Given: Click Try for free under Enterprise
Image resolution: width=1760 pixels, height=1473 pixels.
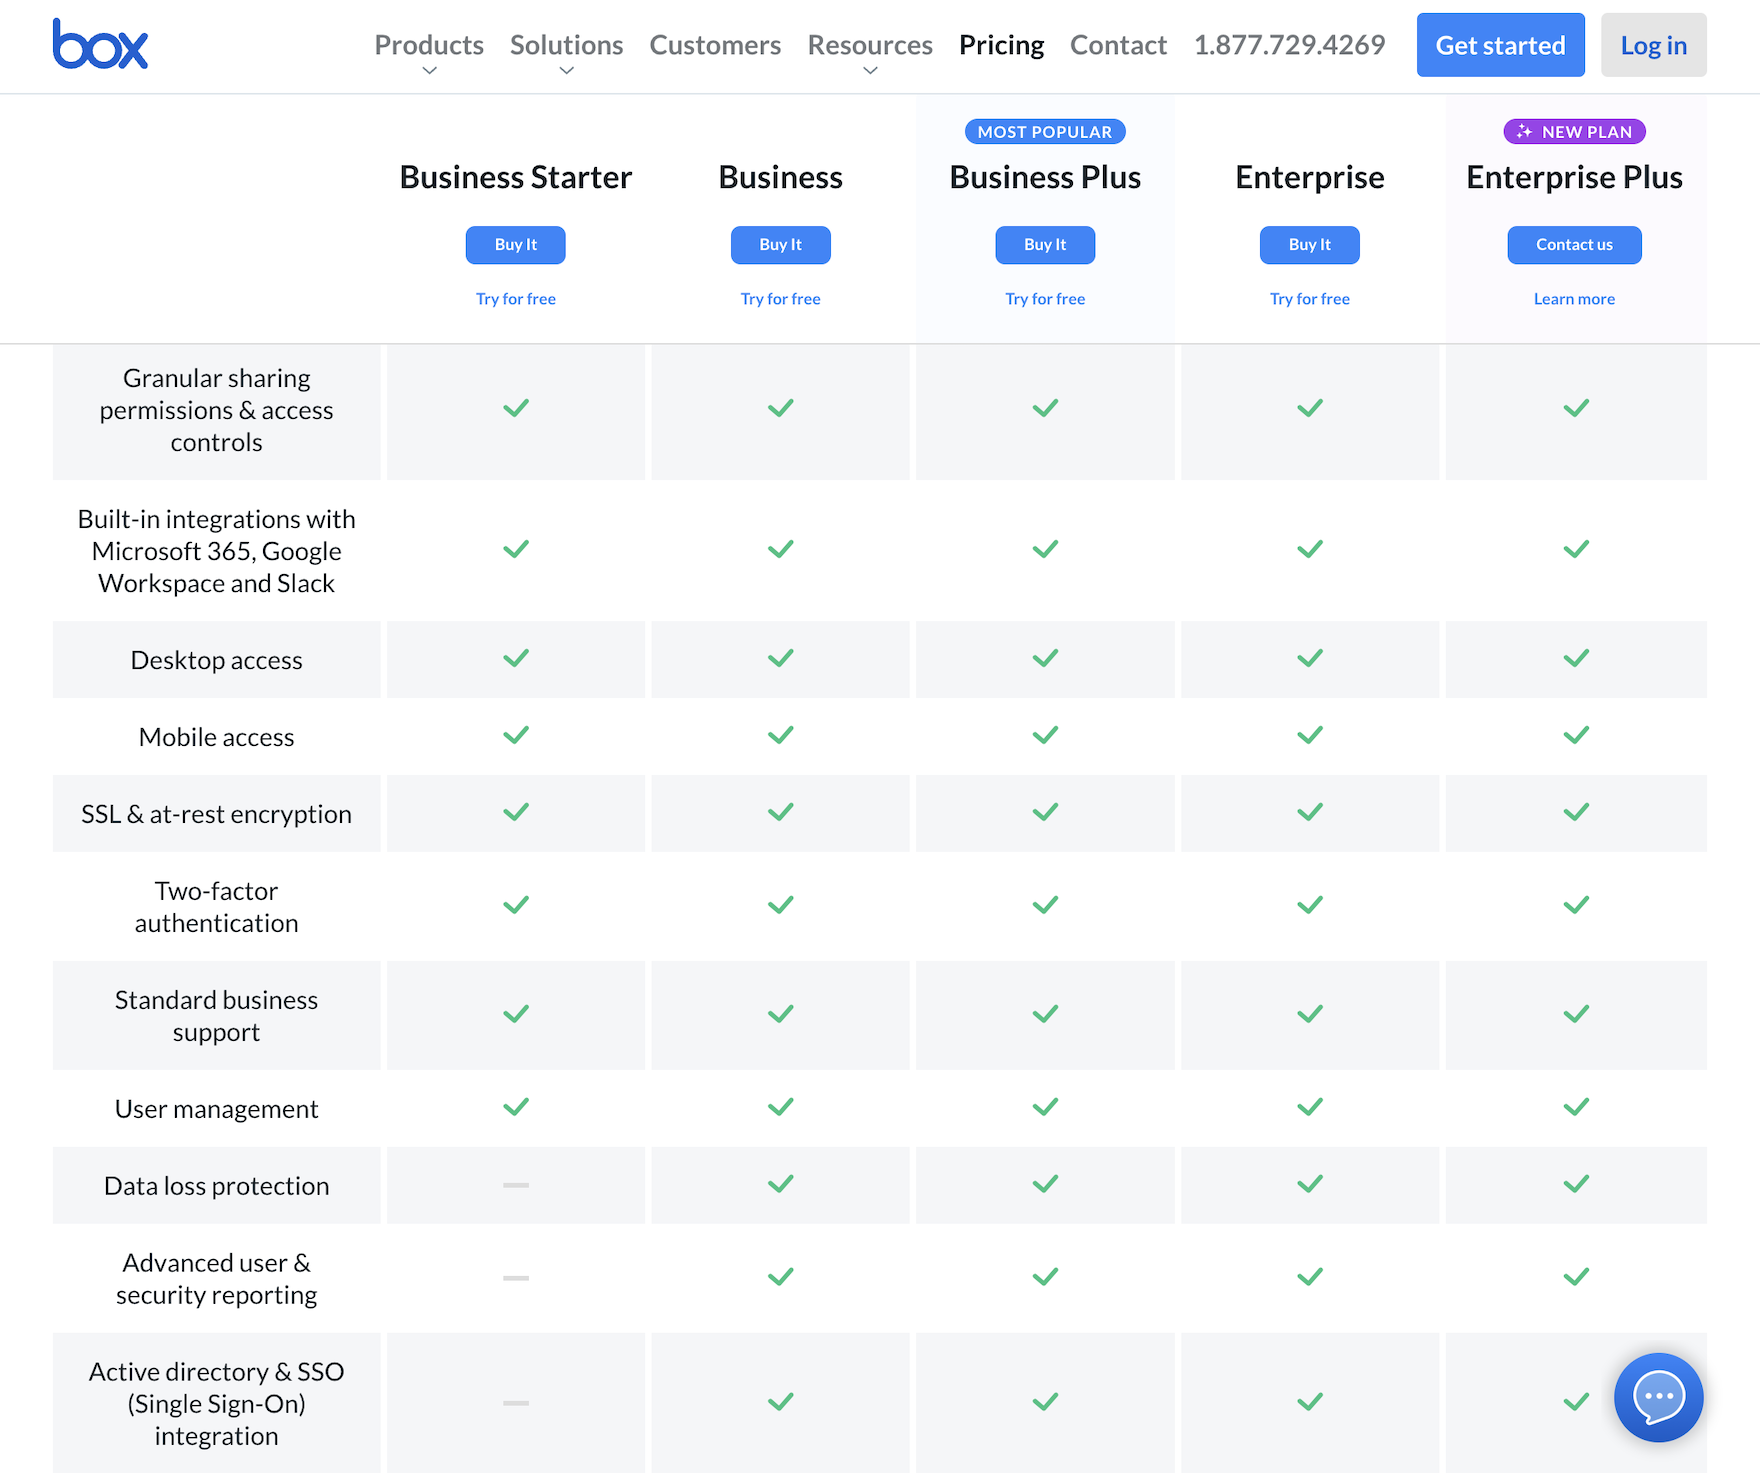Looking at the screenshot, I should [1309, 299].
